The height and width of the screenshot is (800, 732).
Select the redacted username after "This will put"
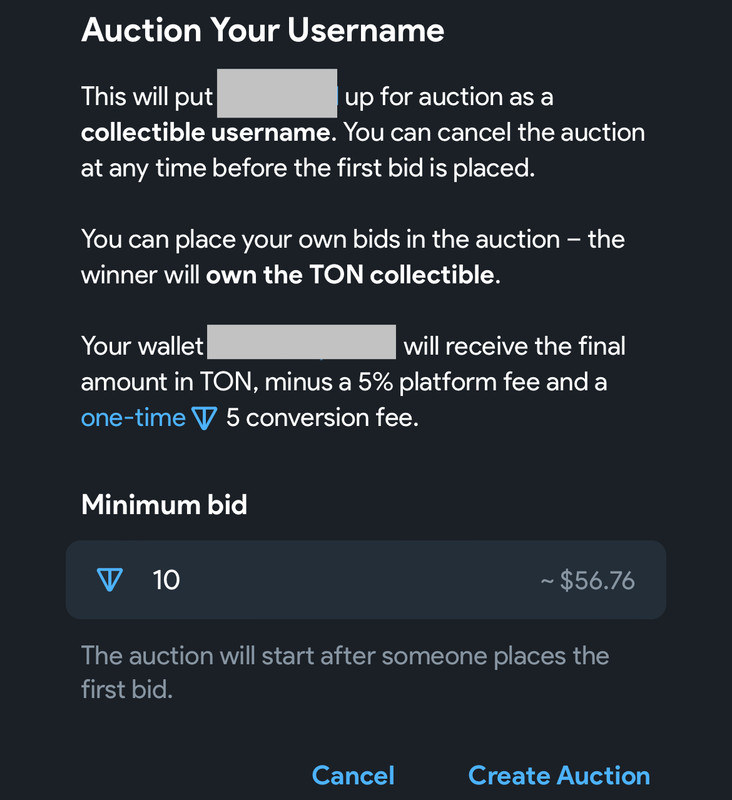click(x=277, y=96)
